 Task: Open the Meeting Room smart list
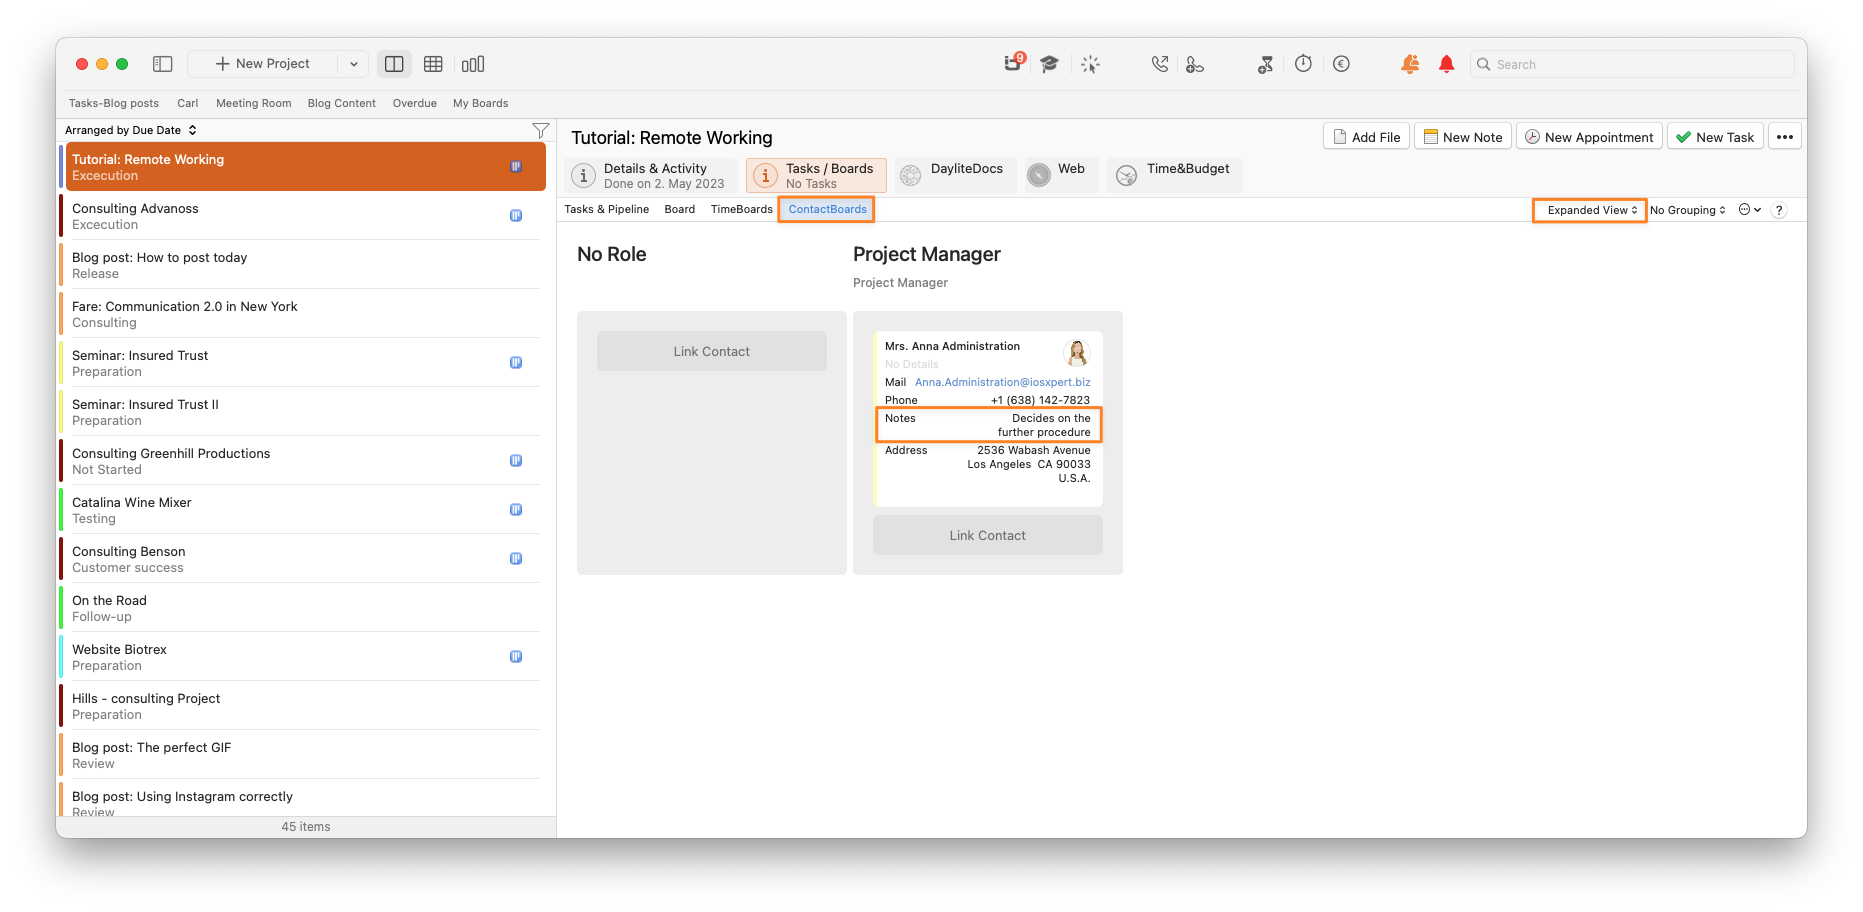click(x=254, y=103)
